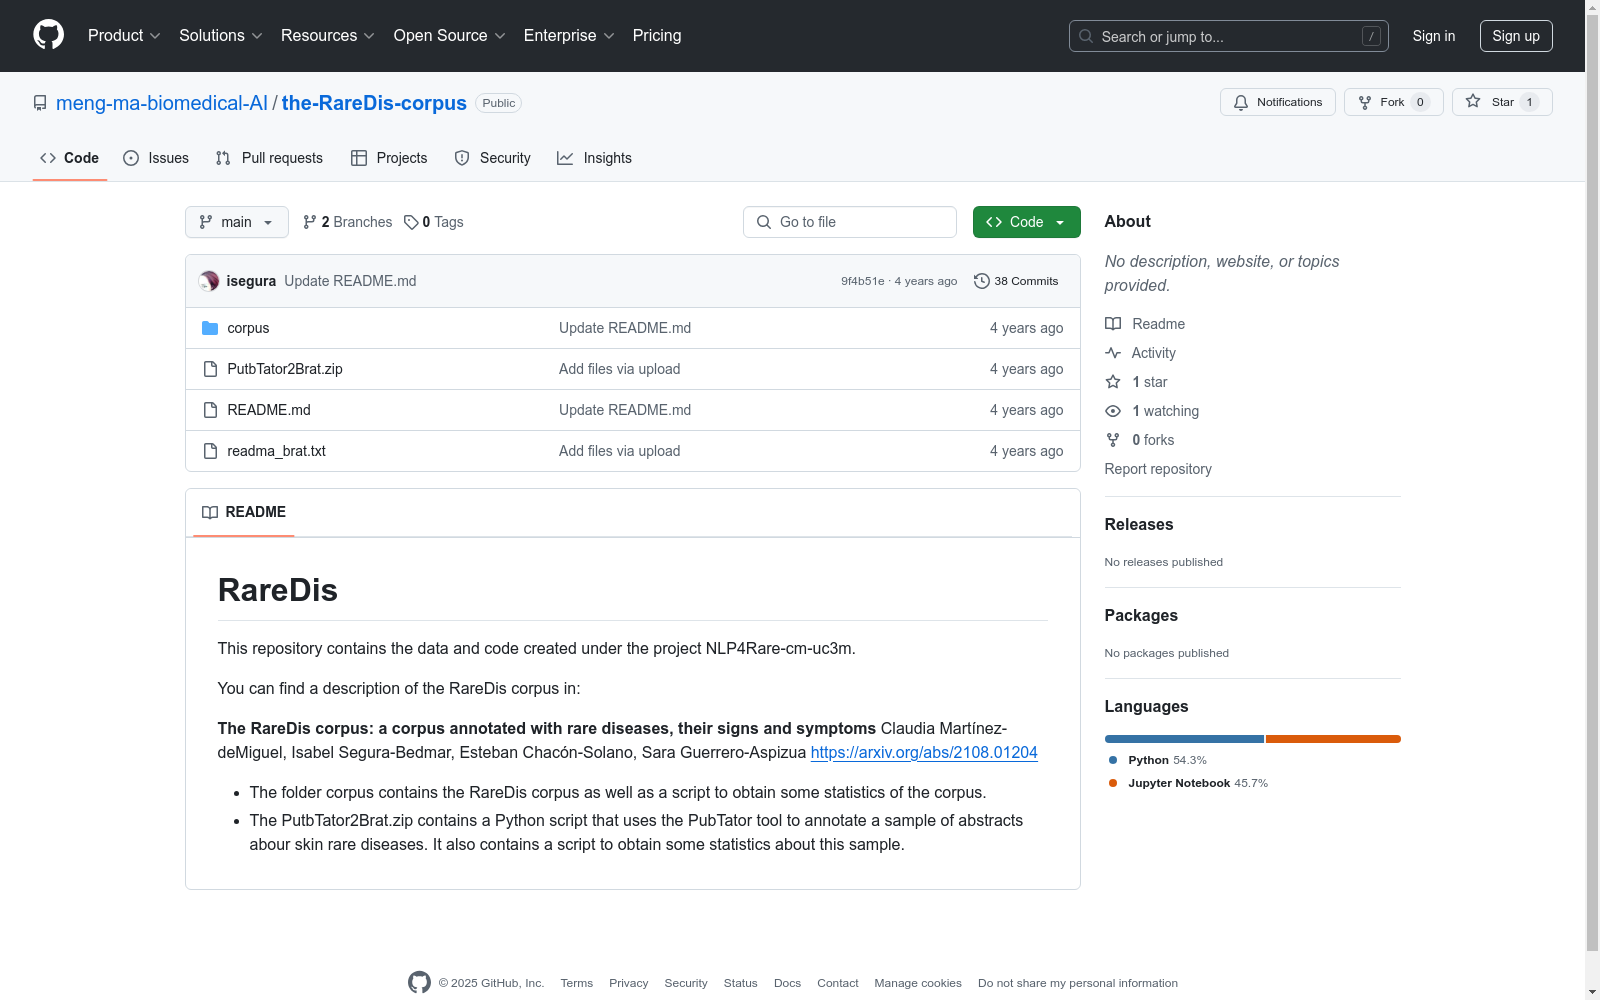
Task: View the 0 forks link
Action: [1140, 440]
